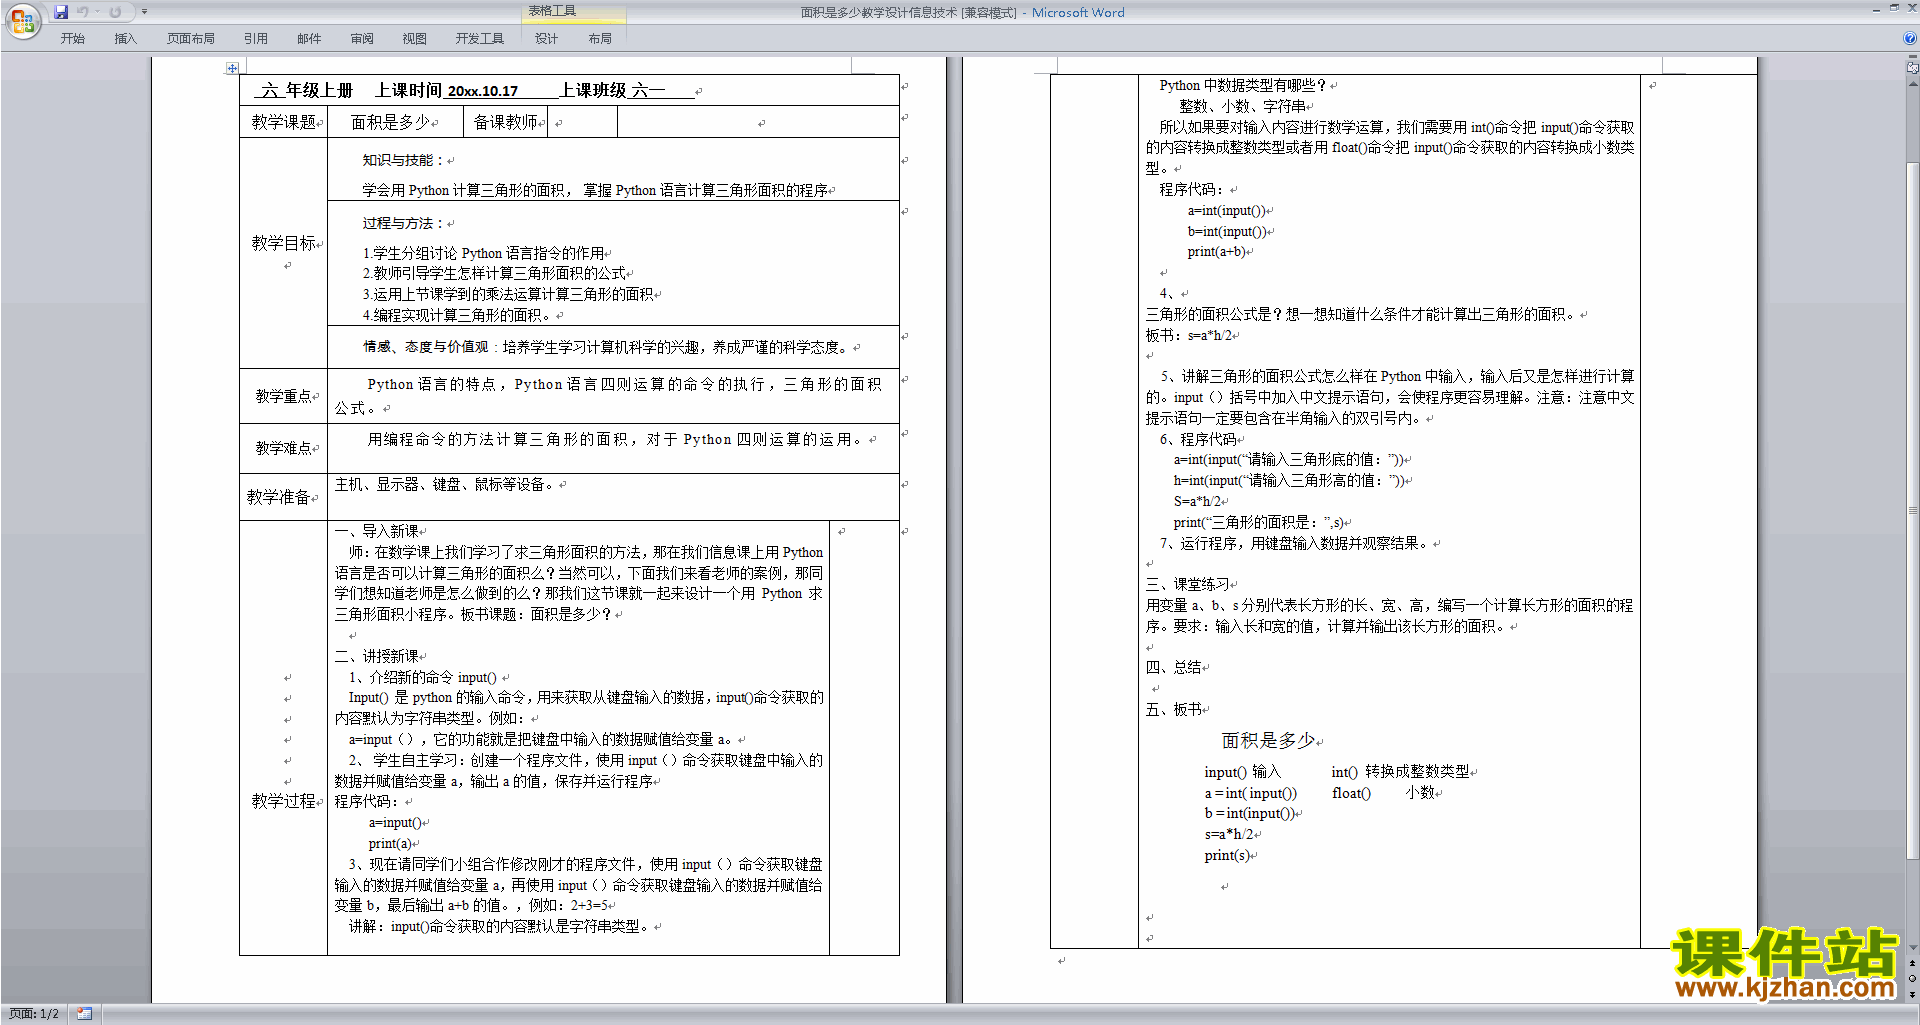Open the 设计 table tools tab
Screen dimensions: 1920x1025
coord(546,39)
